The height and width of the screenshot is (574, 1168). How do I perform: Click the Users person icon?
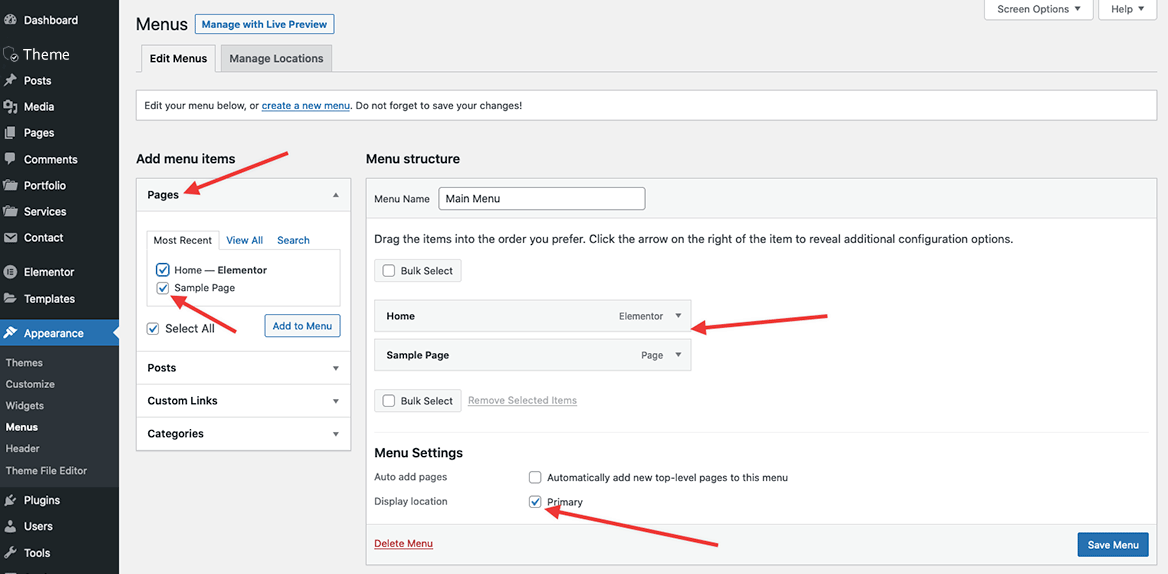pyautogui.click(x=10, y=526)
